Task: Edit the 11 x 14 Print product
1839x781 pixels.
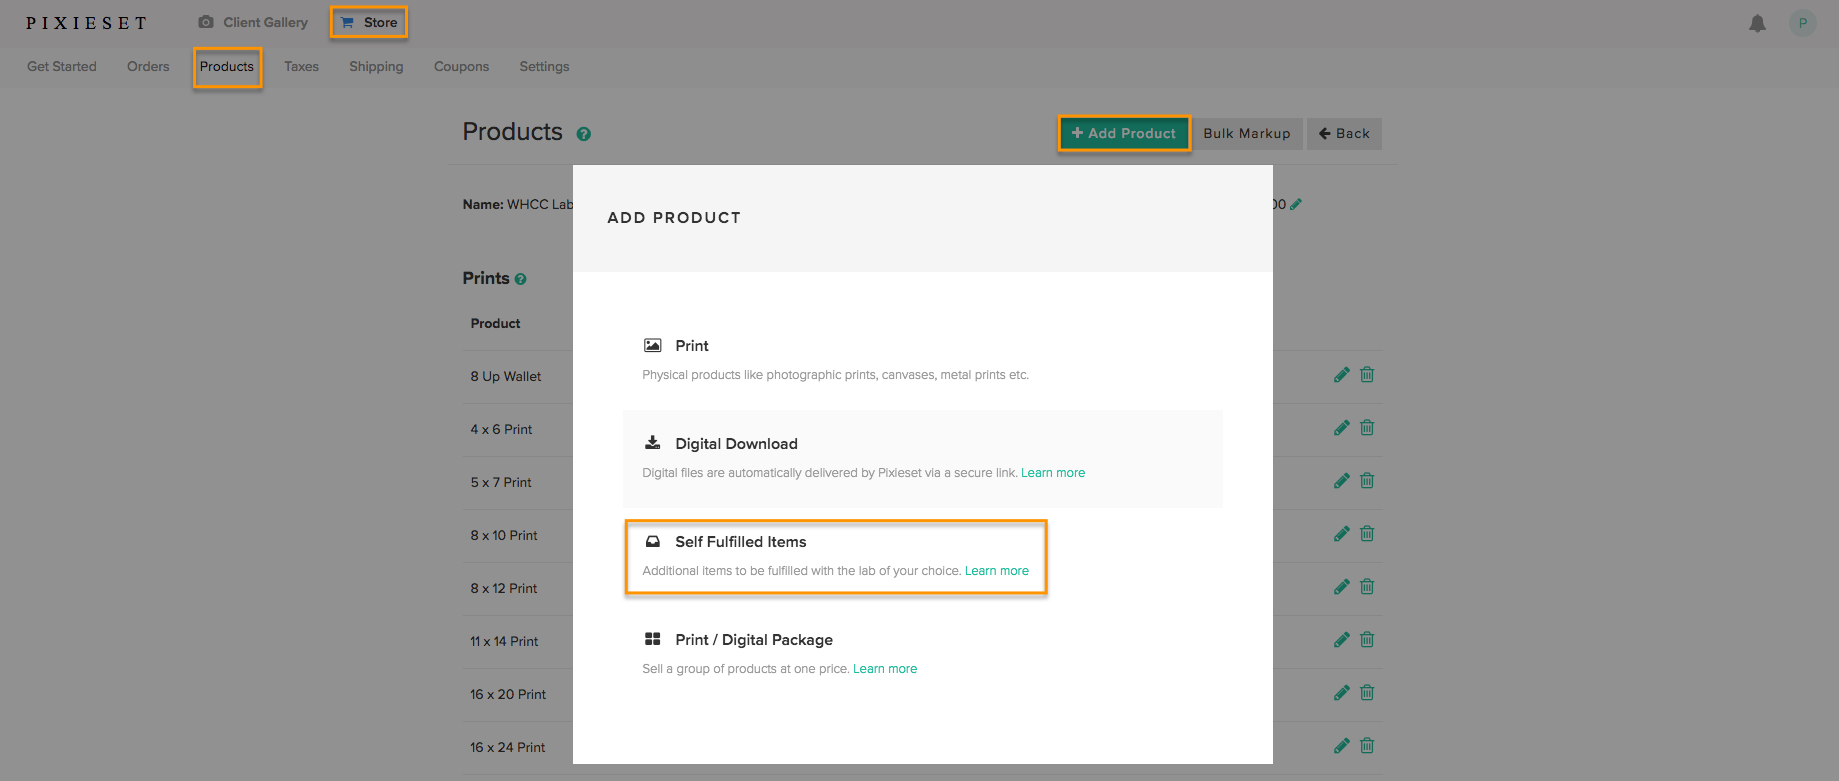Action: click(x=1342, y=640)
